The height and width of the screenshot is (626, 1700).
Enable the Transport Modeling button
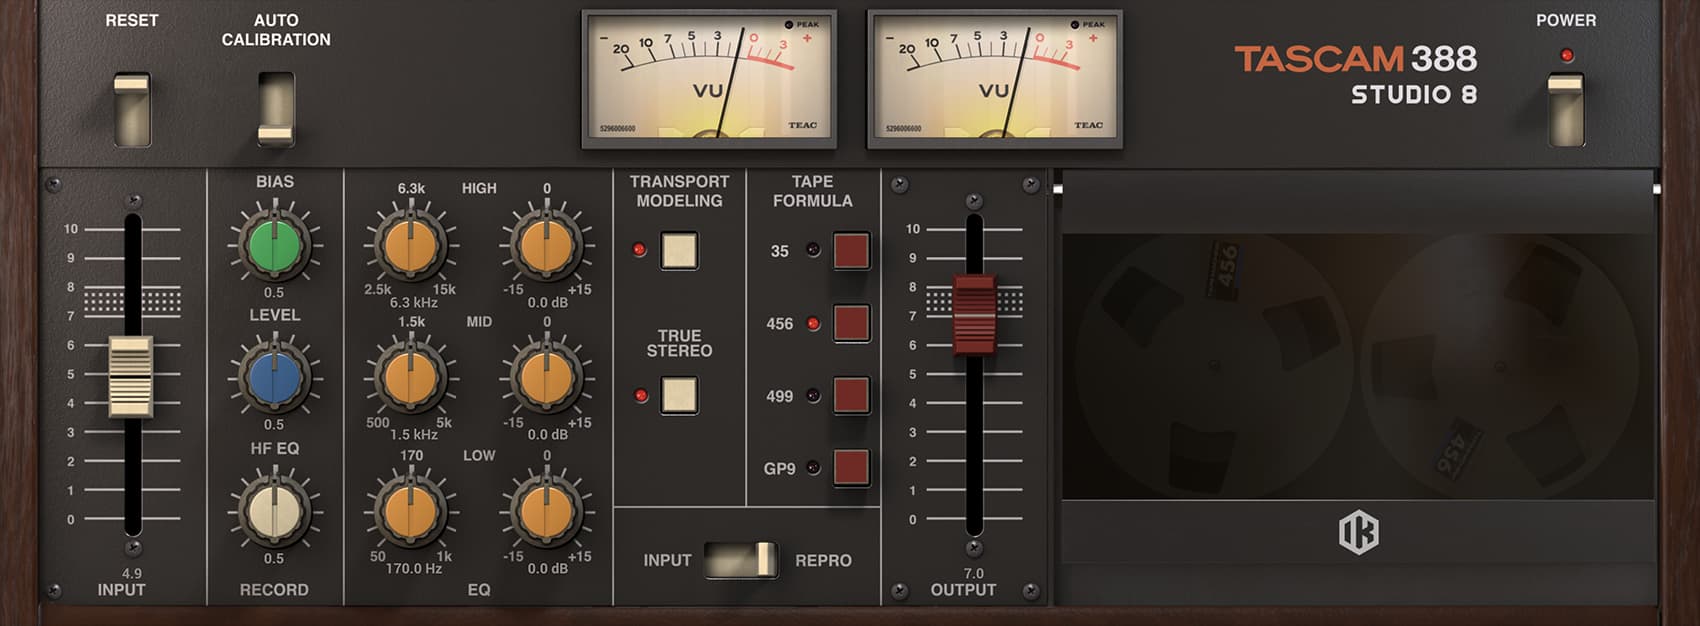(679, 251)
